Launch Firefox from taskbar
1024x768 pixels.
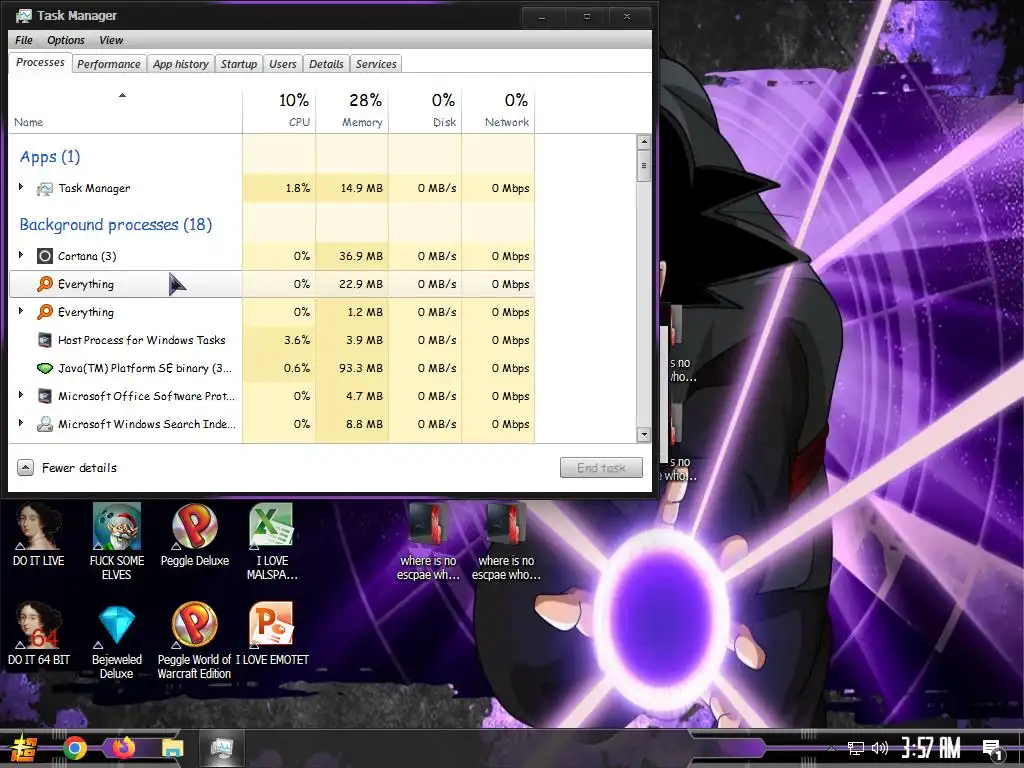[x=123, y=748]
